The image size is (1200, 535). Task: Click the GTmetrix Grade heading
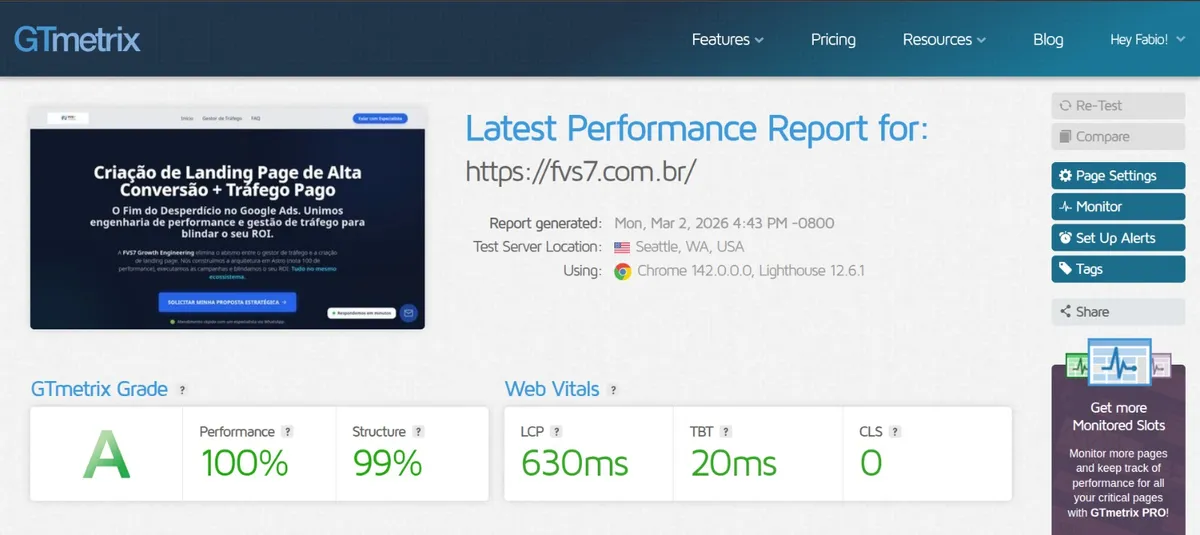99,389
